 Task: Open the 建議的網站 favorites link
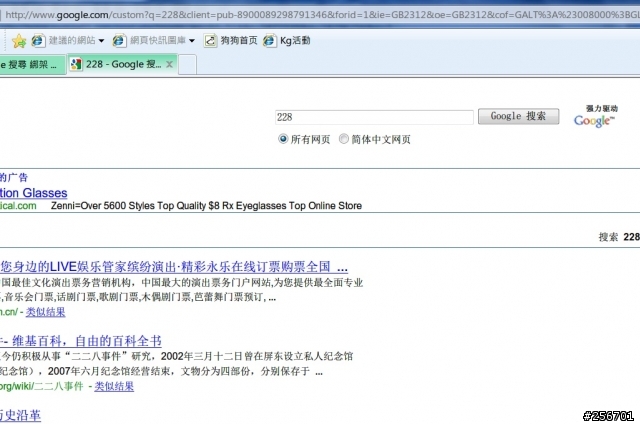pyautogui.click(x=71, y=40)
